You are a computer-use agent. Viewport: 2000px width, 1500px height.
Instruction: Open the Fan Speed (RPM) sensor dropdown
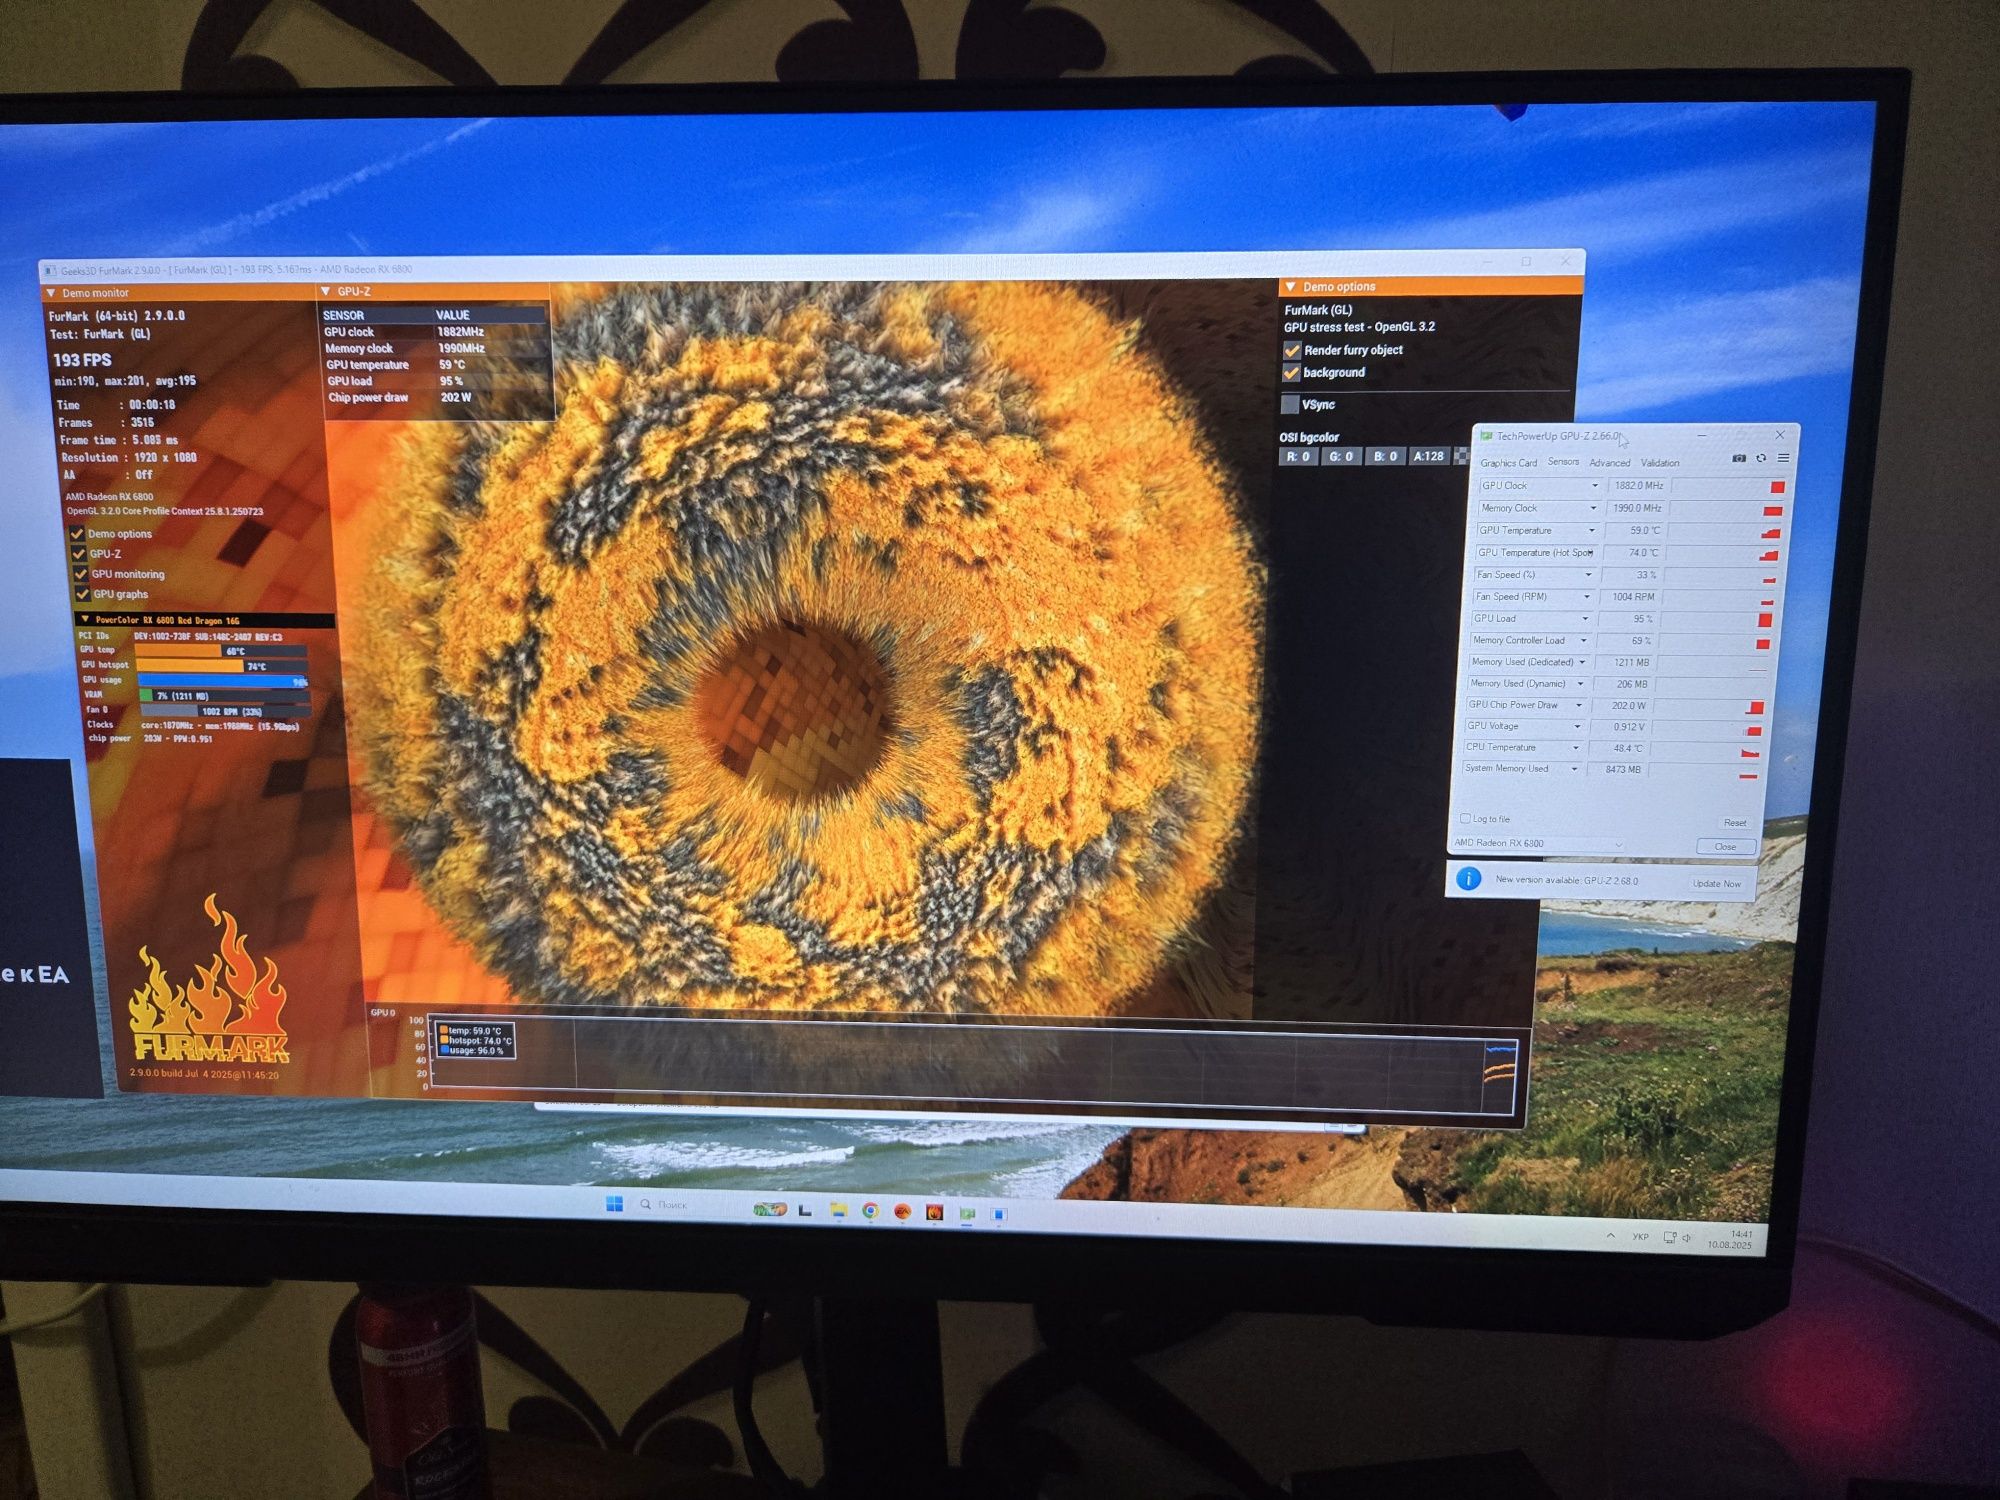click(x=1586, y=597)
